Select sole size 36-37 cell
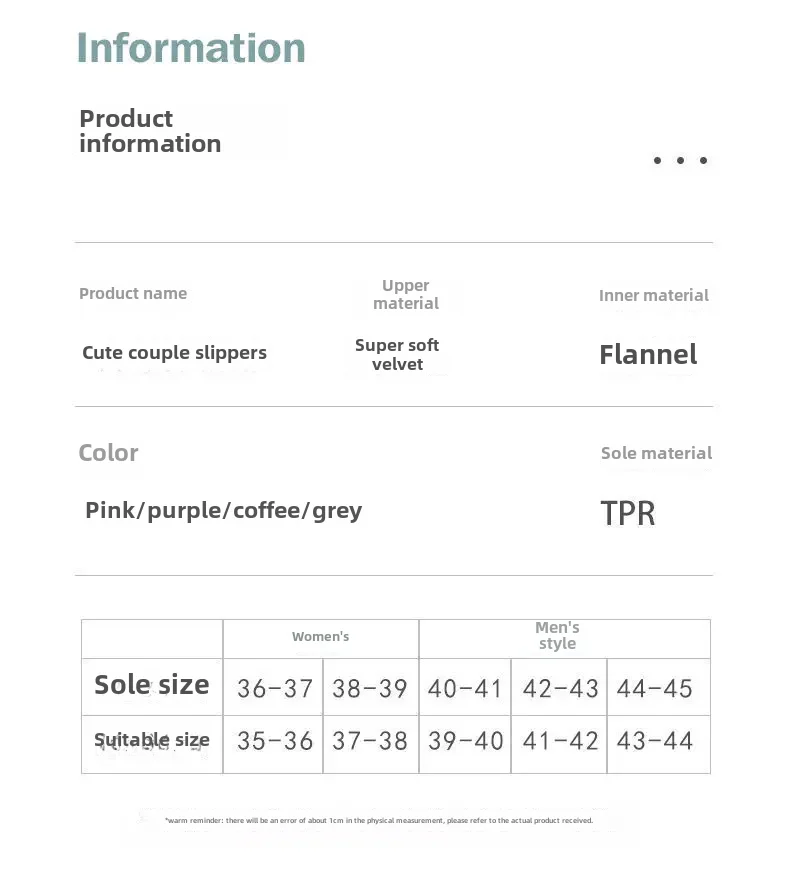This screenshot has width=790, height=888. click(x=273, y=687)
